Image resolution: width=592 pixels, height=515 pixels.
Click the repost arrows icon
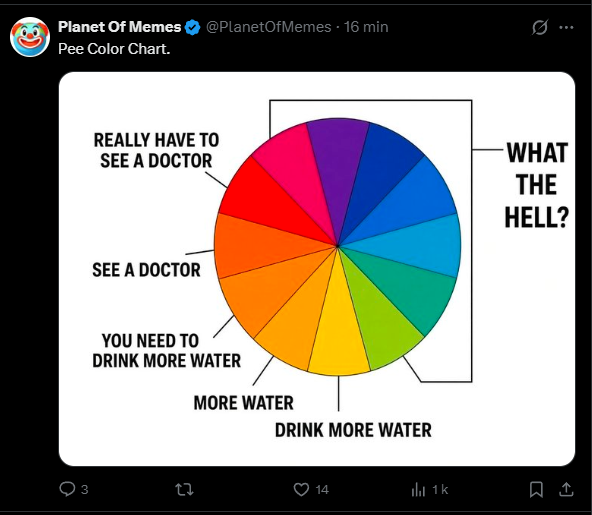184,489
